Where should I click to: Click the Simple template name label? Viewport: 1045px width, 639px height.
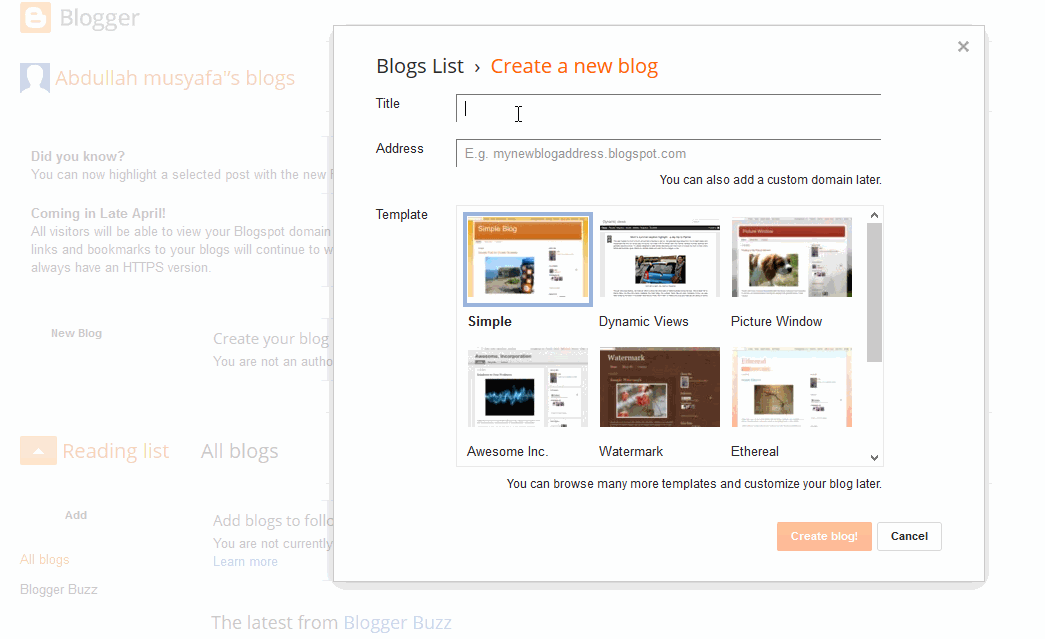(x=490, y=321)
